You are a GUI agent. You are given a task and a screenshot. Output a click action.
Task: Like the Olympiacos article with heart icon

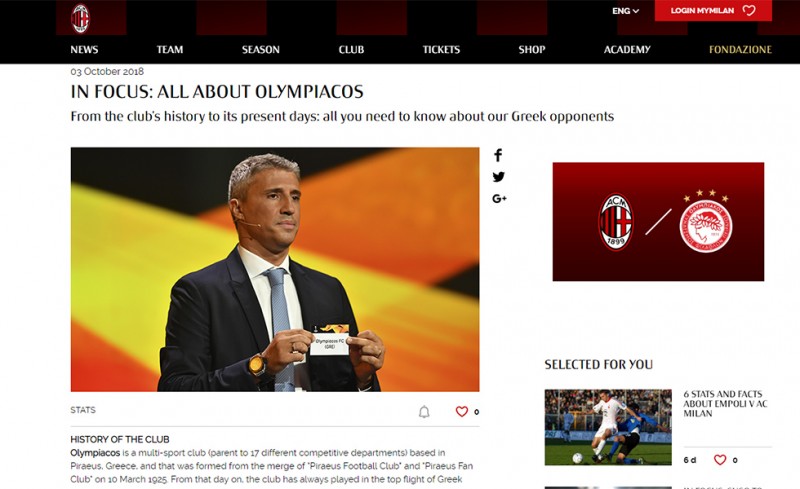pos(462,411)
